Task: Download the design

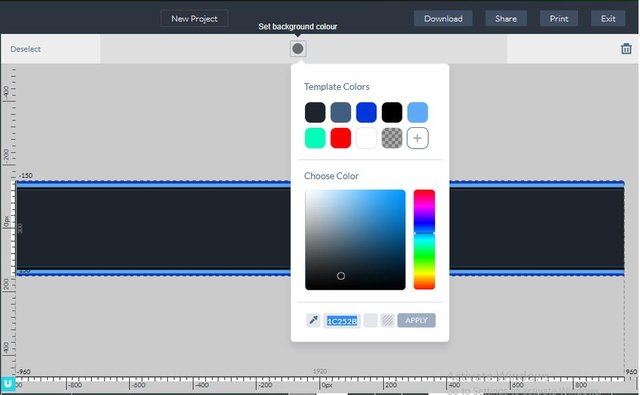Action: 443,18
